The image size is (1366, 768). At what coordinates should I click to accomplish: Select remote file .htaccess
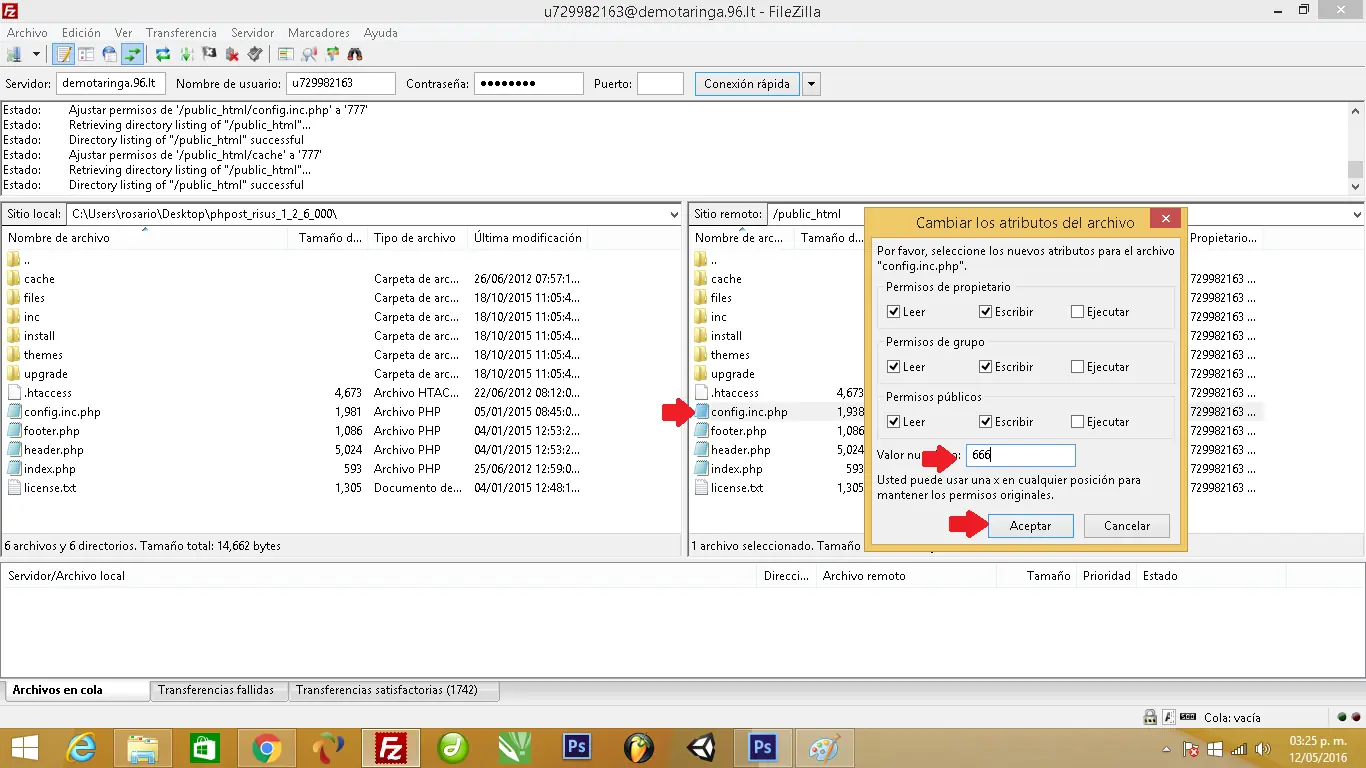(x=735, y=393)
